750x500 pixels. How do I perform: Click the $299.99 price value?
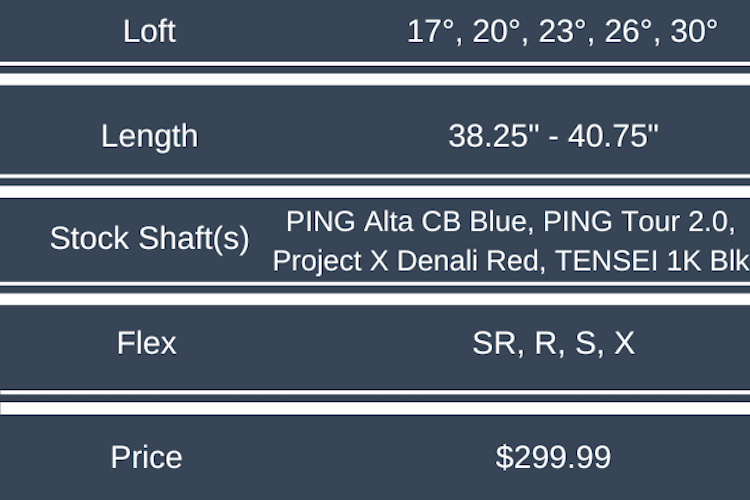pos(553,457)
